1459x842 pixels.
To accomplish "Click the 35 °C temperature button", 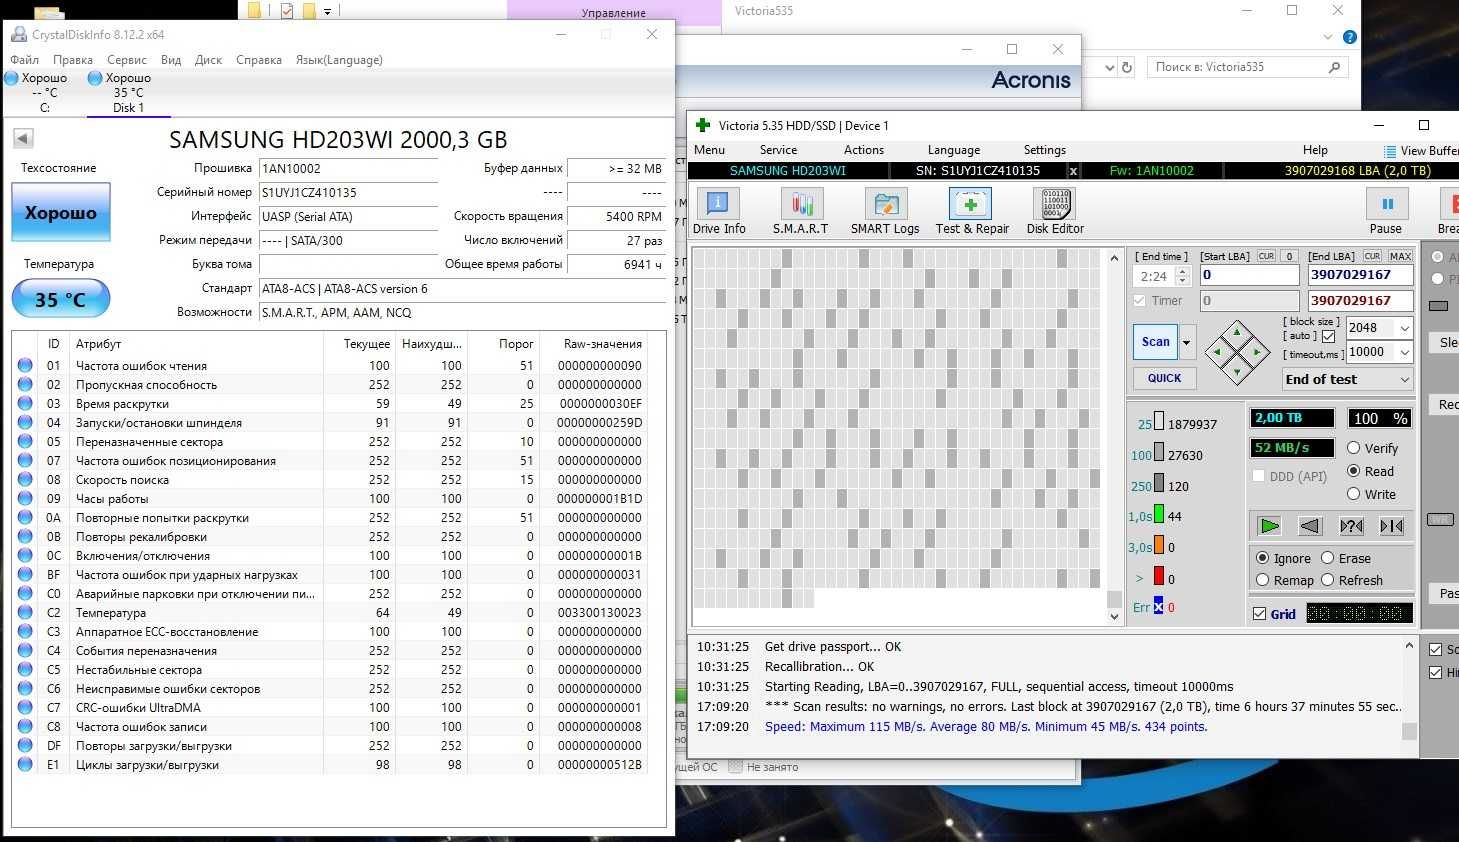I will (x=61, y=299).
